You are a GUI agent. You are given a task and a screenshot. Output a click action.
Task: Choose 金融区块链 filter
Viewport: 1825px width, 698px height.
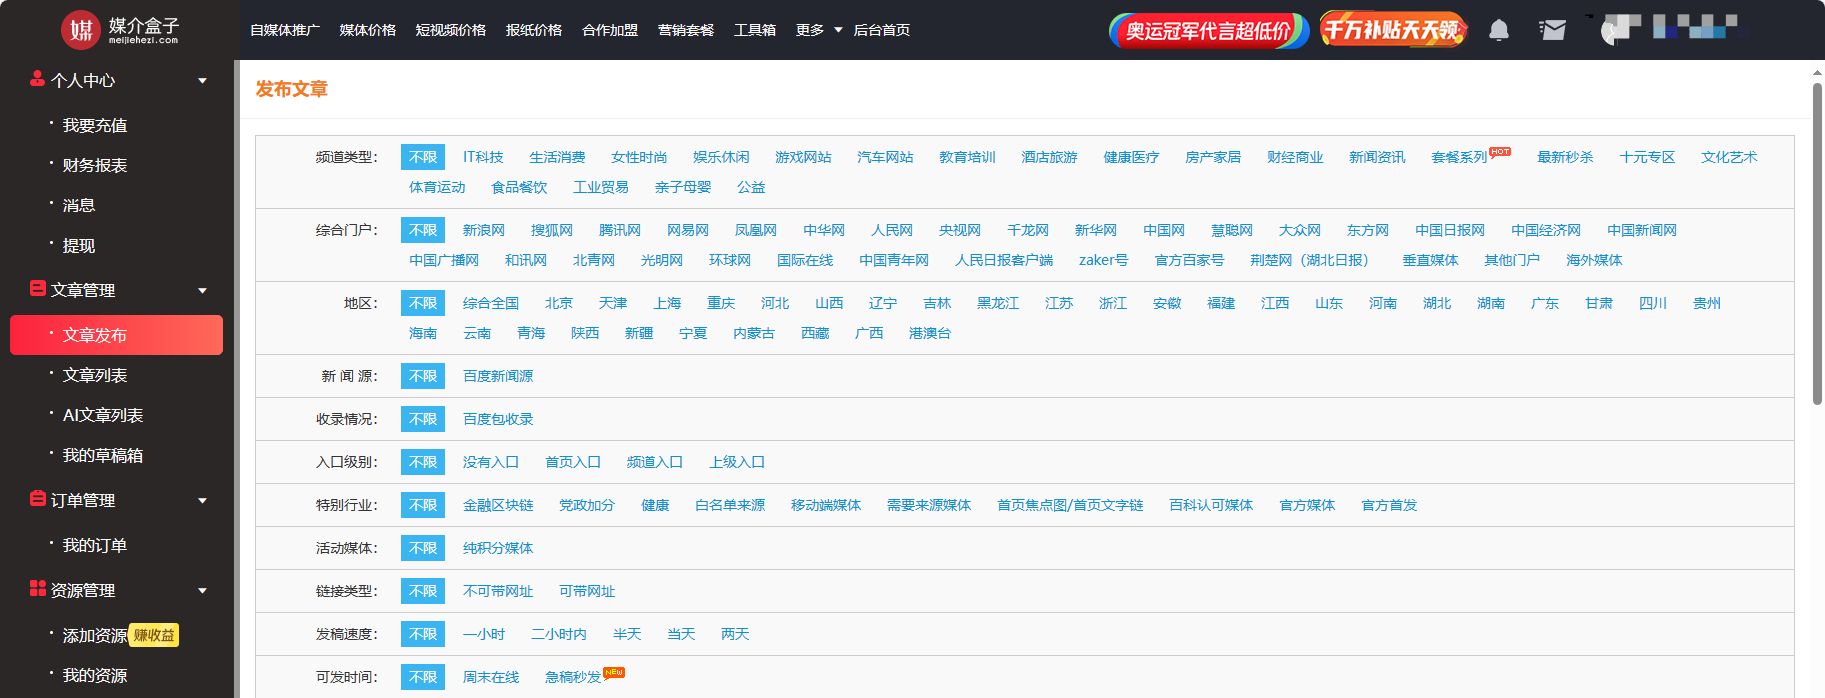(x=498, y=505)
